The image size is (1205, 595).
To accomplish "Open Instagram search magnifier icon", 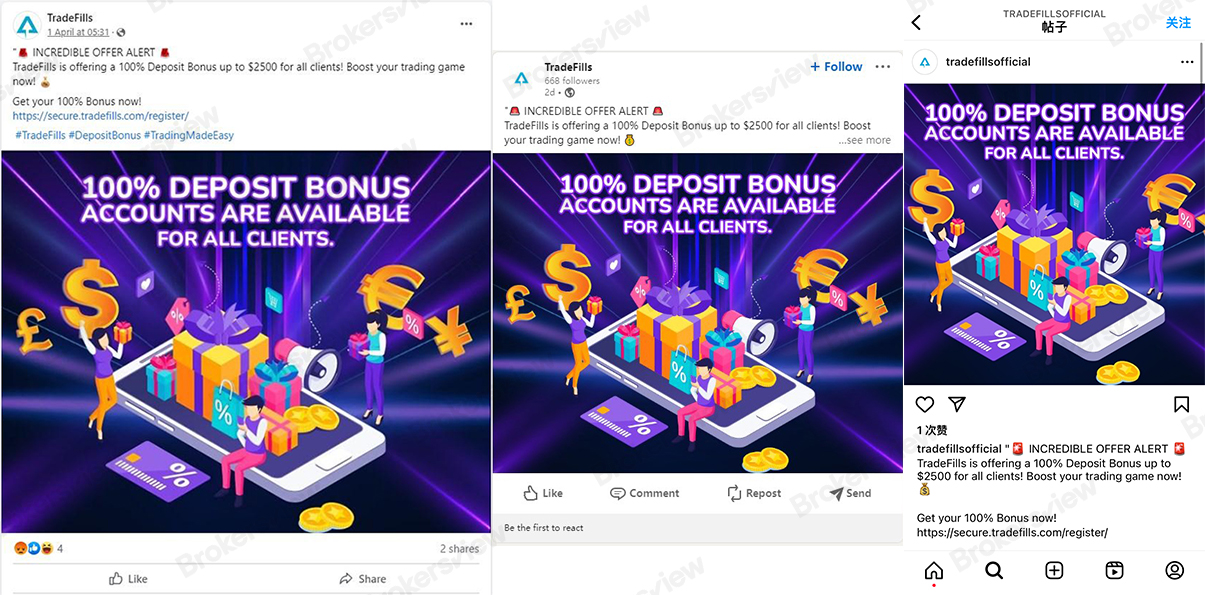I will tap(994, 570).
